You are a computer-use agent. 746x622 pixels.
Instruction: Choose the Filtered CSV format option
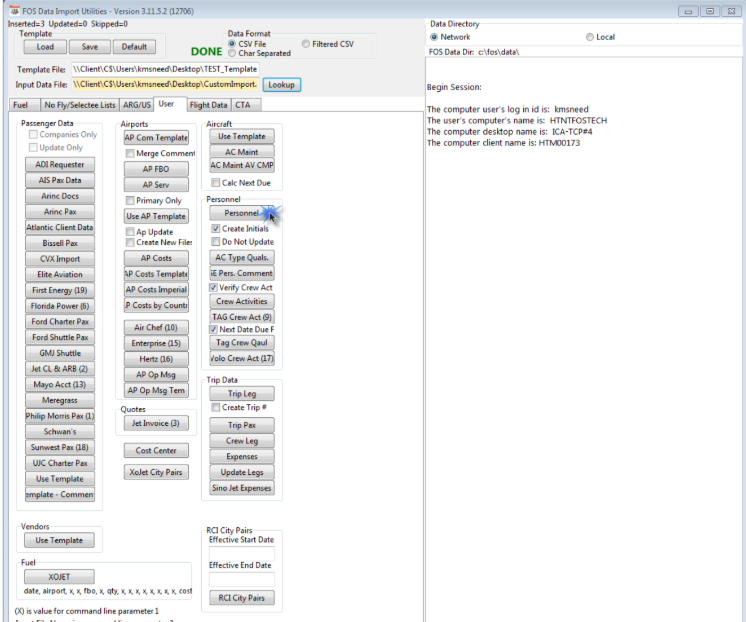coord(306,44)
